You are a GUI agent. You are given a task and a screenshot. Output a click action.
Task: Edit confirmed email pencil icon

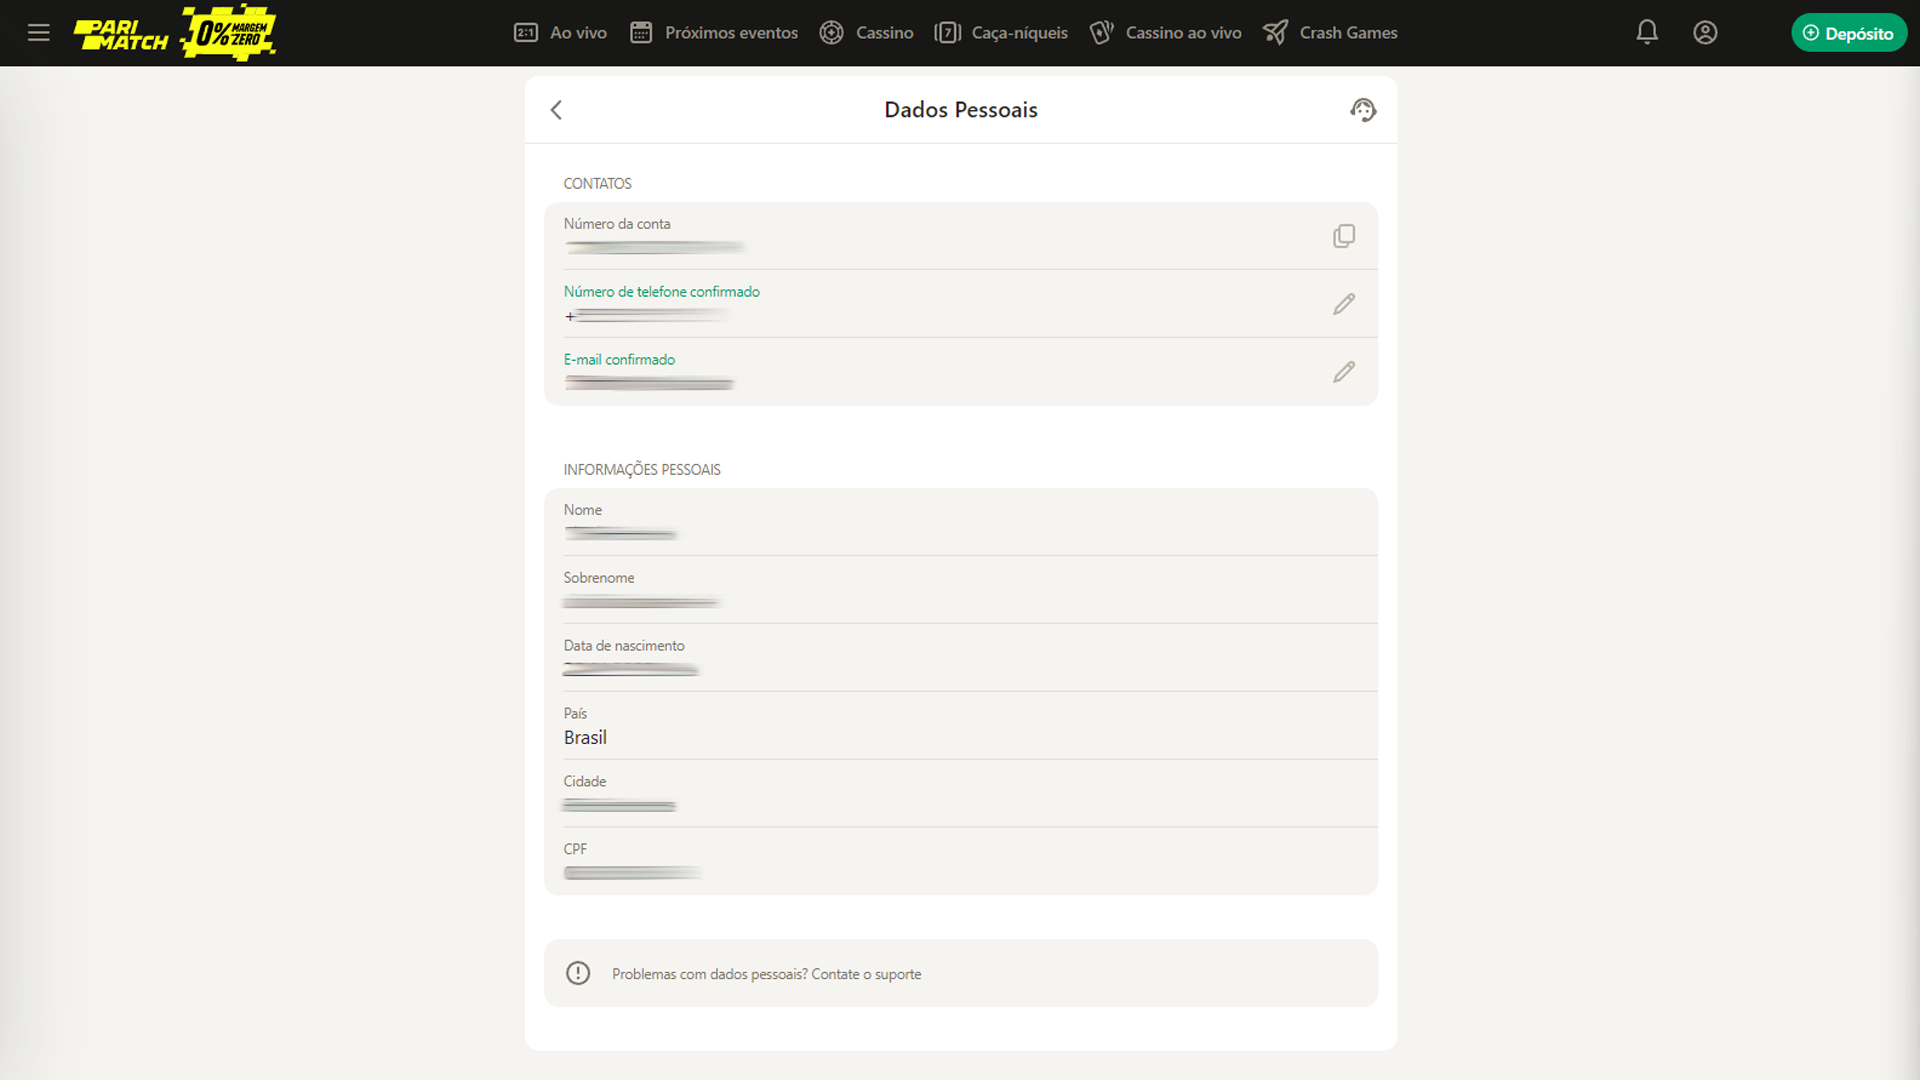coord(1344,372)
